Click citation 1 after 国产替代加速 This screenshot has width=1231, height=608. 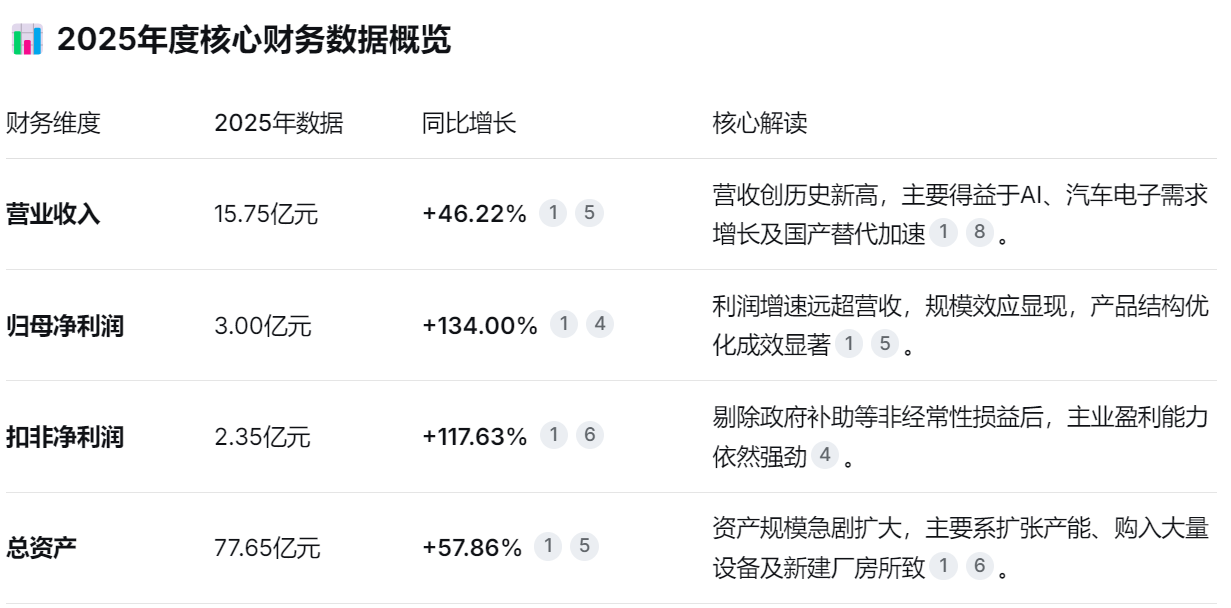[x=943, y=234]
